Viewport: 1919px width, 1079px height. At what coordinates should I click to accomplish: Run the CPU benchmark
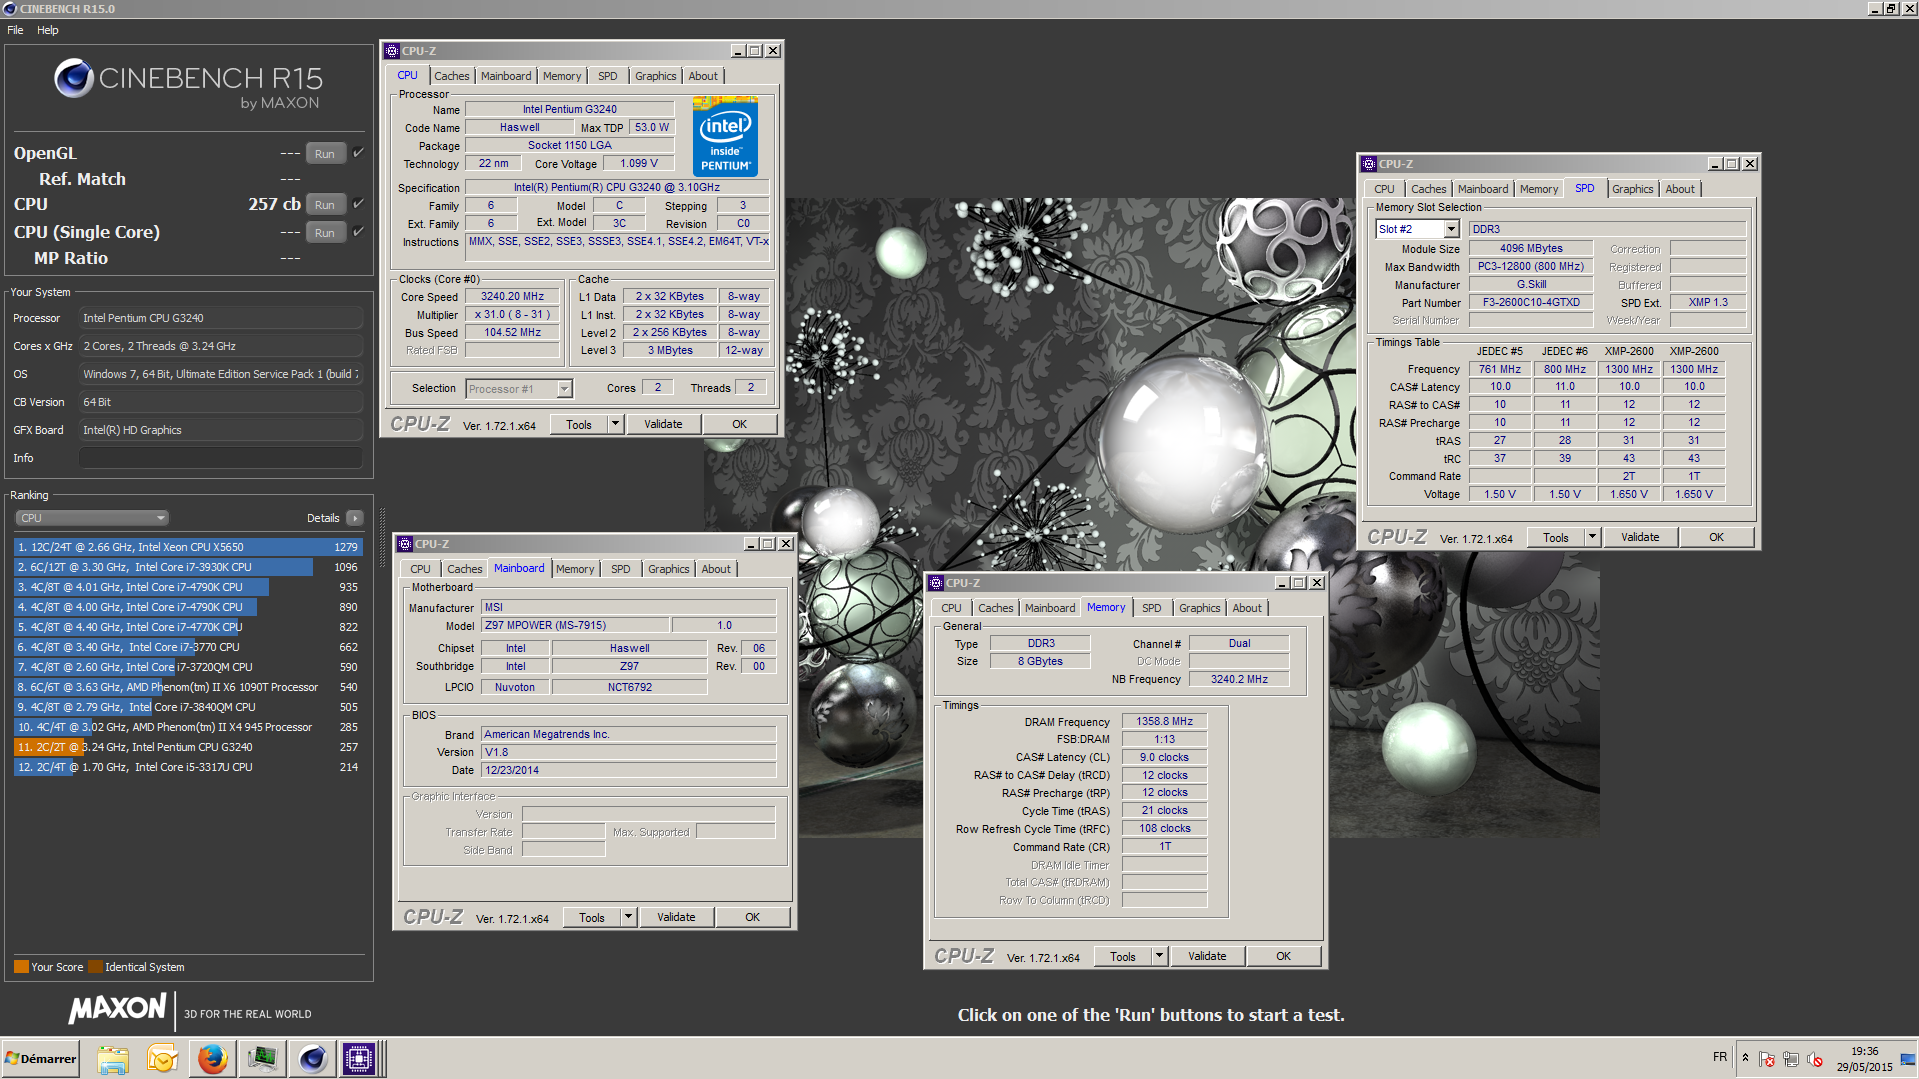(x=325, y=205)
